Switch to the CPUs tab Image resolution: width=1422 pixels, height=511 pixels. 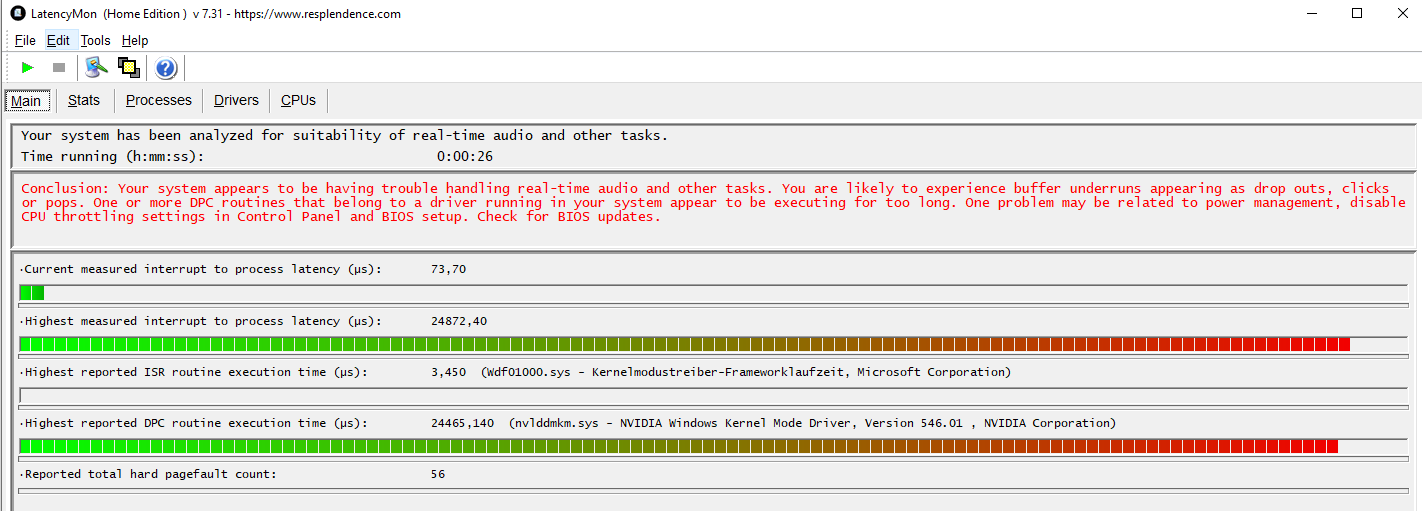tap(298, 100)
